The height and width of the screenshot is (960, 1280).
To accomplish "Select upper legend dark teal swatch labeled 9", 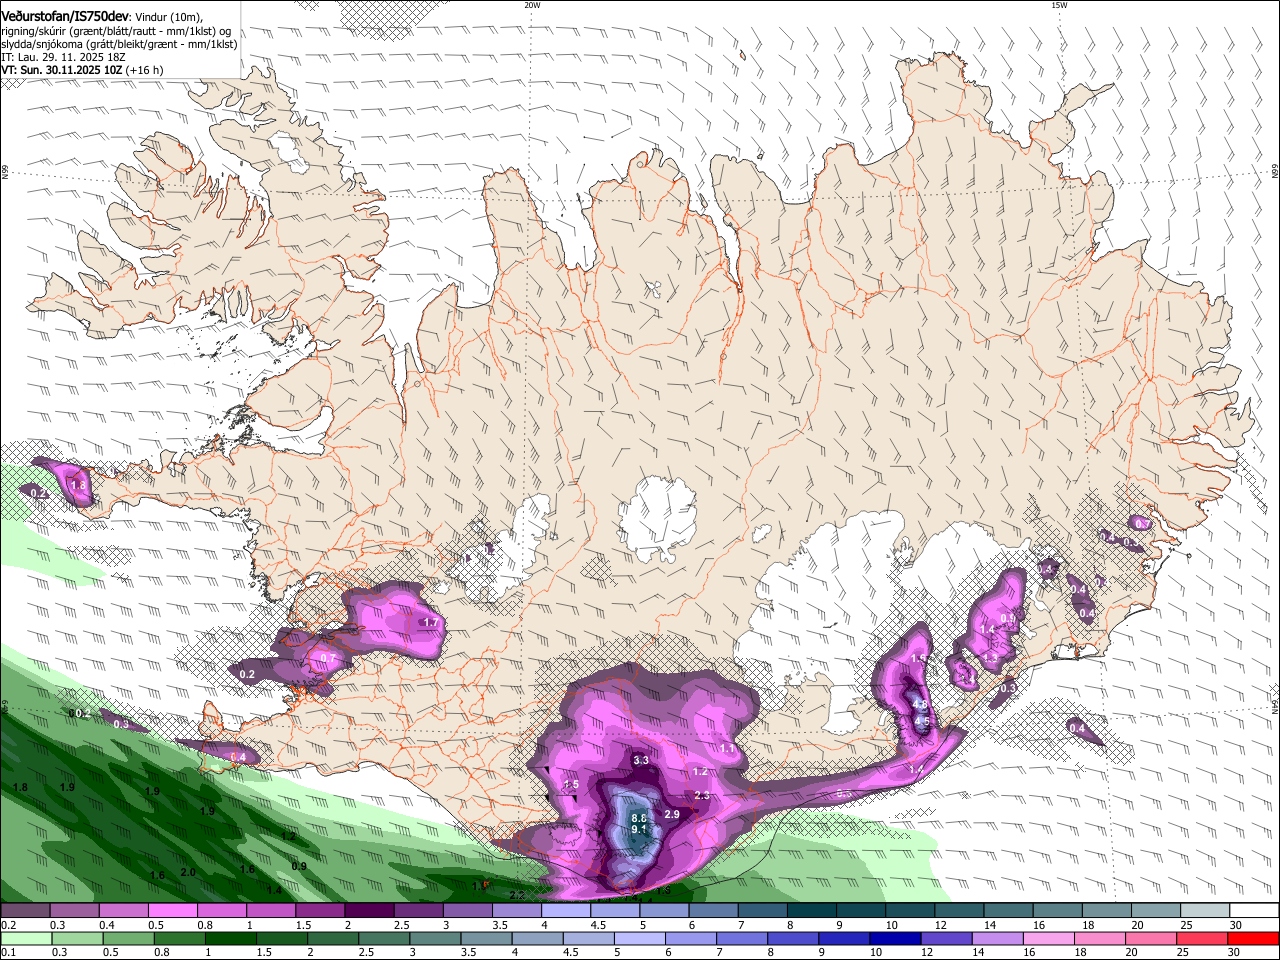I will click(x=862, y=911).
